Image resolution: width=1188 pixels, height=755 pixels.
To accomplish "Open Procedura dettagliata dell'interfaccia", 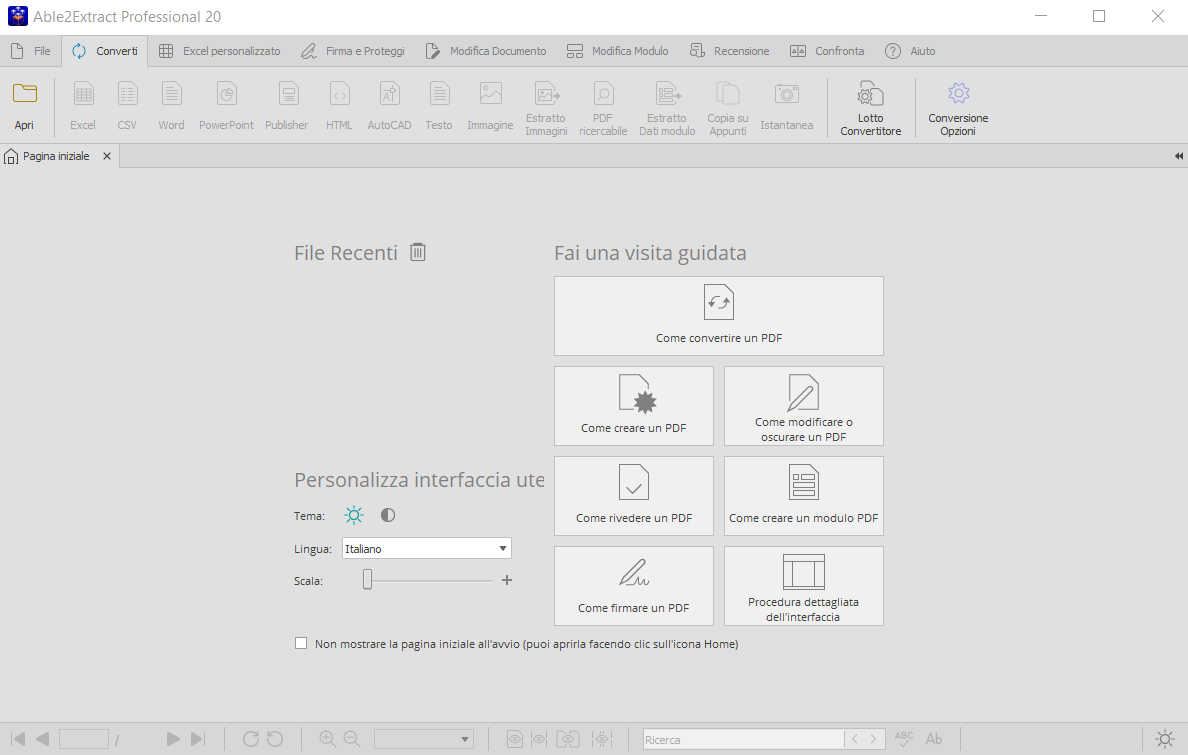I will click(x=804, y=586).
